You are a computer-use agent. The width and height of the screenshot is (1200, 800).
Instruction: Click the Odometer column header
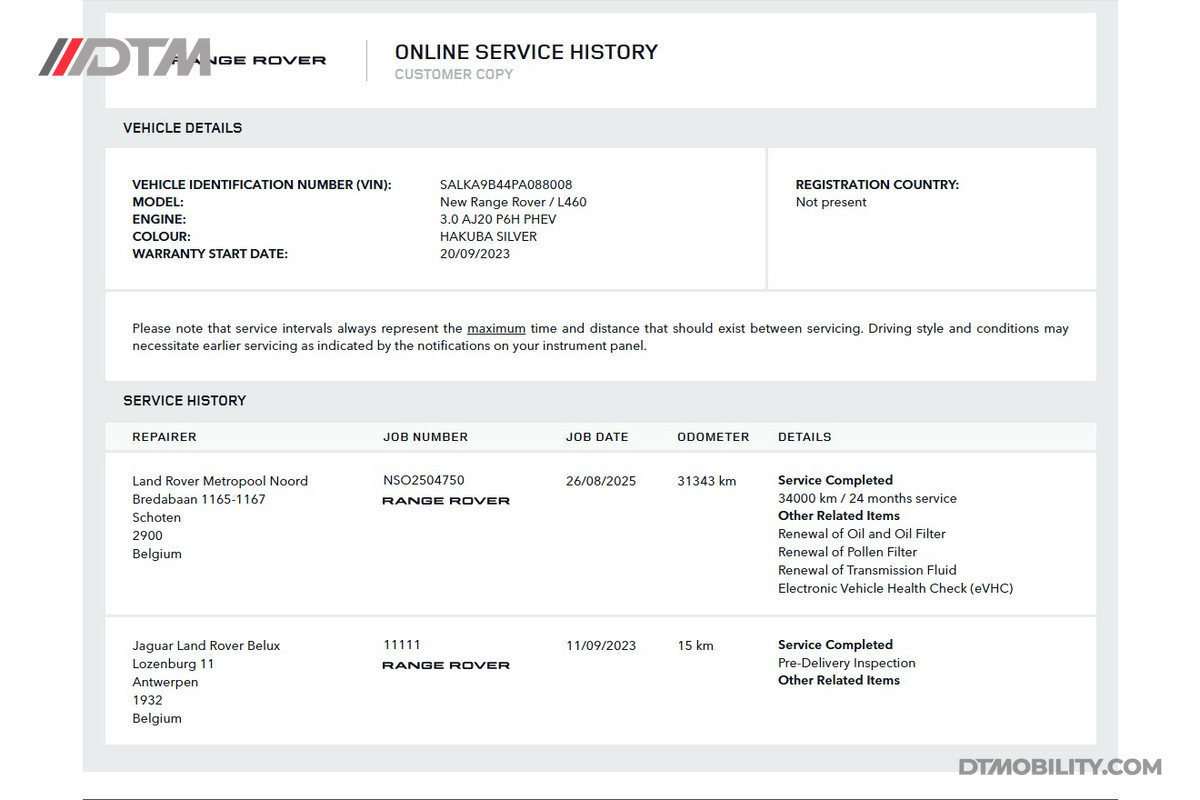713,437
